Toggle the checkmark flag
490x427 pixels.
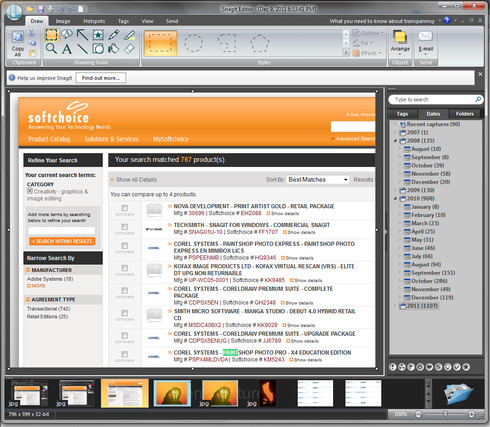(x=457, y=367)
